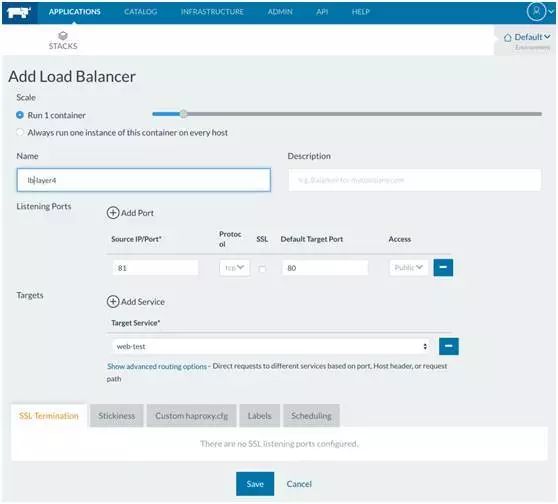This screenshot has height=504, width=558.
Task: Click the Save button
Action: point(255,484)
